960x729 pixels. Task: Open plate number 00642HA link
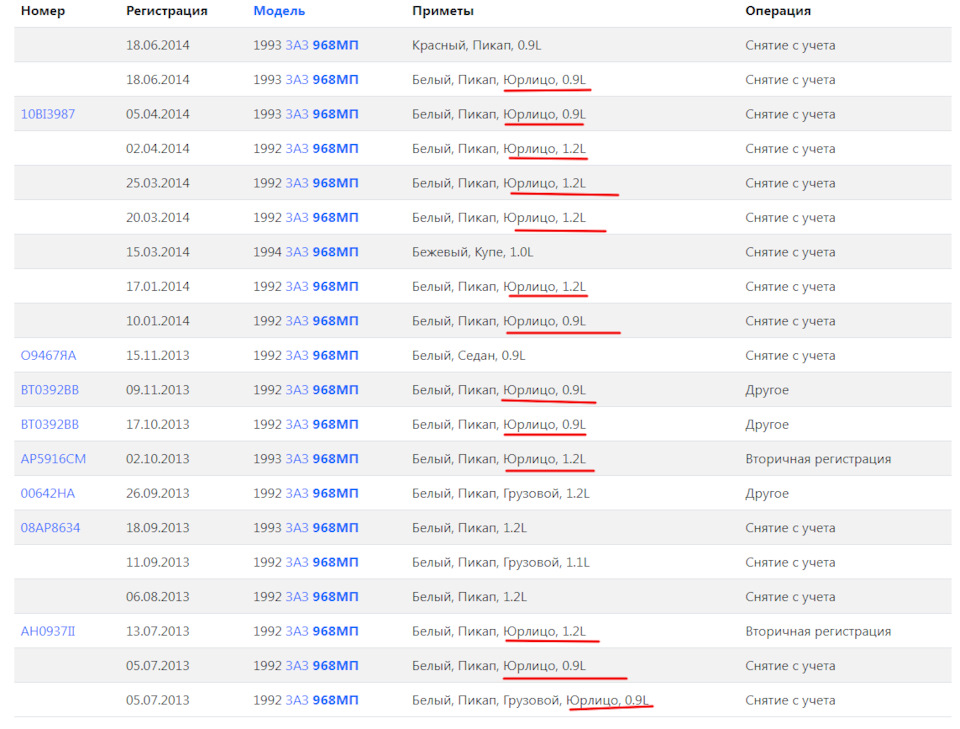coord(48,493)
